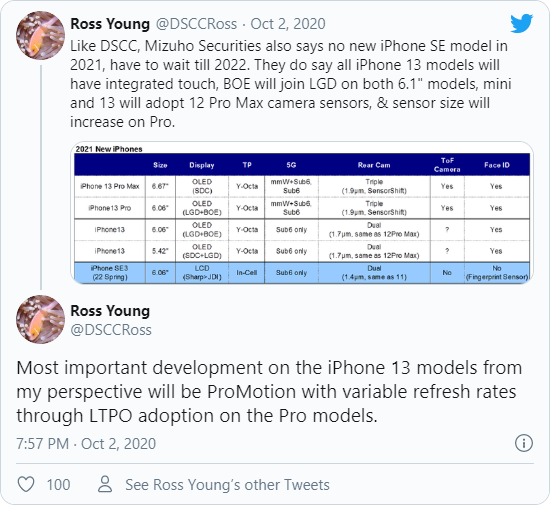The height and width of the screenshot is (505, 550).
Task: Click the ProMotion main tweet text
Action: pyautogui.click(x=269, y=392)
